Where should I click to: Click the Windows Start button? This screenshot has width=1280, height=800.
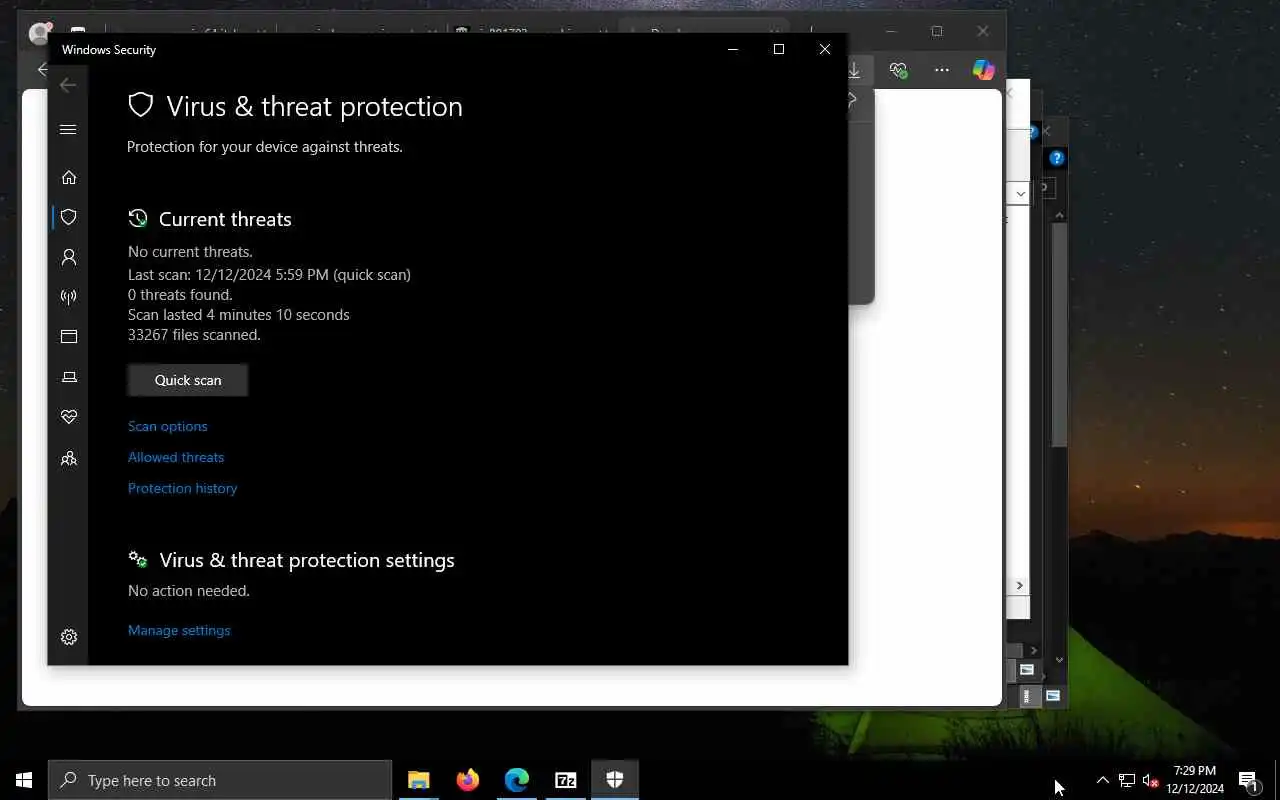coord(24,780)
